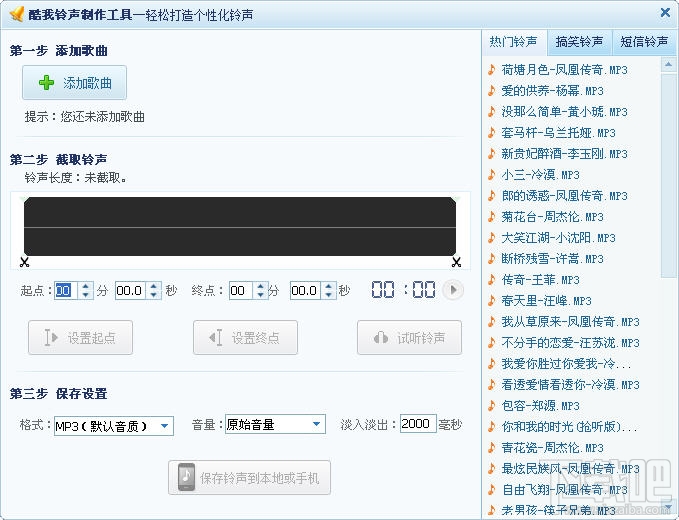This screenshot has width=679, height=520.
Task: Click the note icon beside 套马杆-乌兰托娅
Action: coord(491,132)
